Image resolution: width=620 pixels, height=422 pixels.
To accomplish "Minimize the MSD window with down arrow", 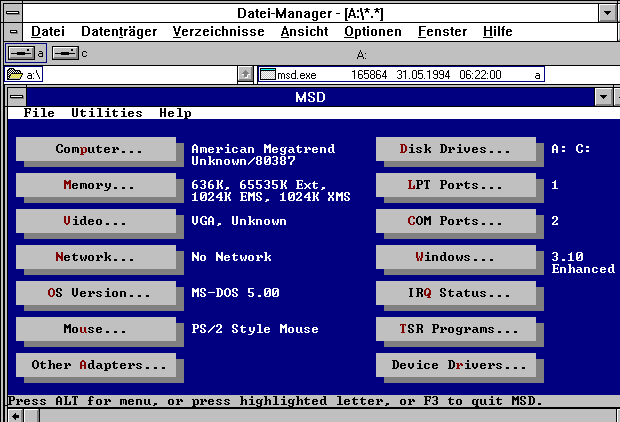I will point(603,97).
